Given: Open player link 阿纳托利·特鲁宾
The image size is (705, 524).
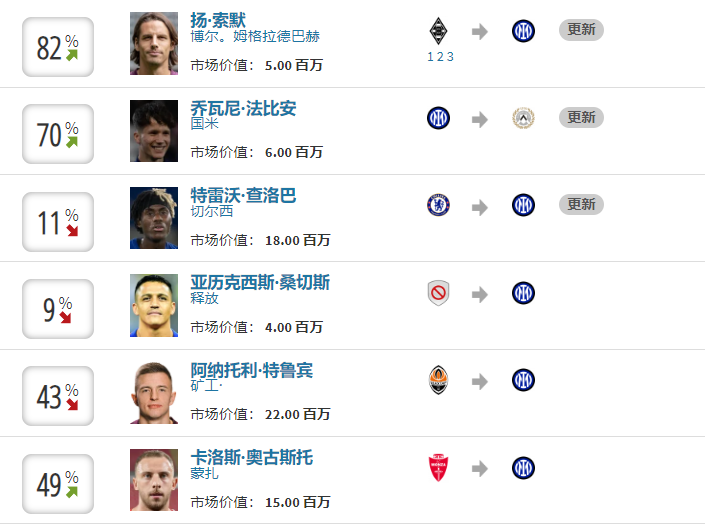Looking at the screenshot, I should tap(251, 370).
